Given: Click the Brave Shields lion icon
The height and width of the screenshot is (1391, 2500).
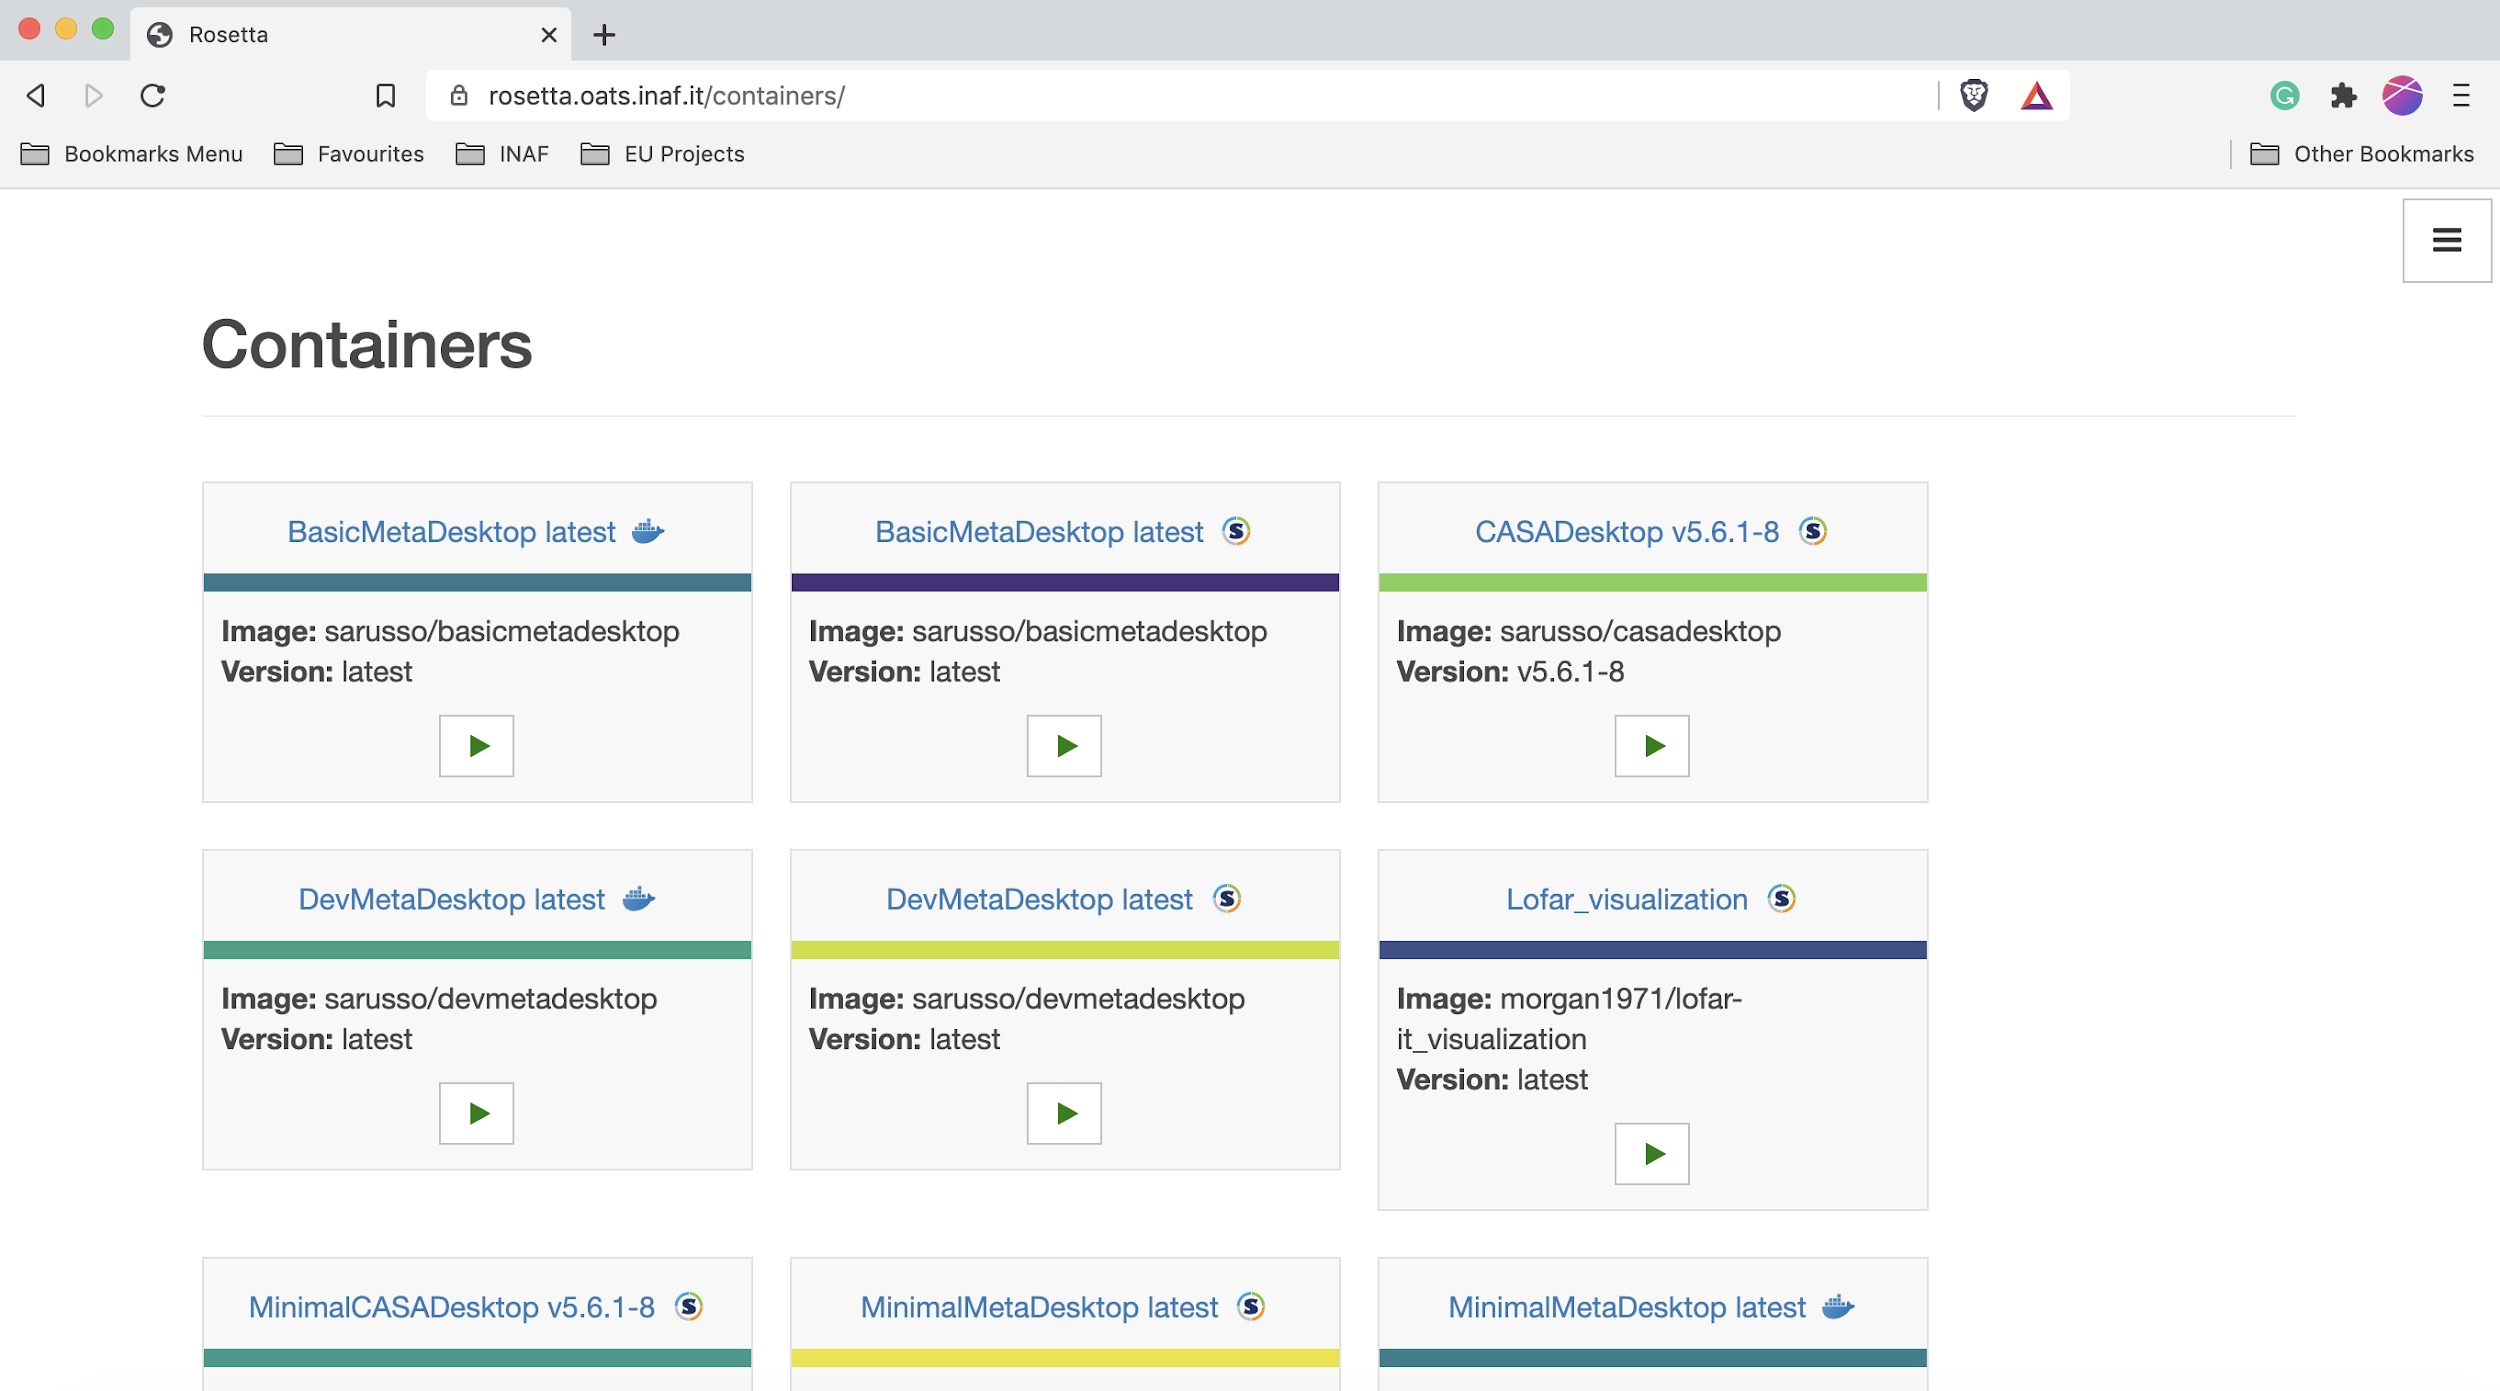Looking at the screenshot, I should (1974, 96).
